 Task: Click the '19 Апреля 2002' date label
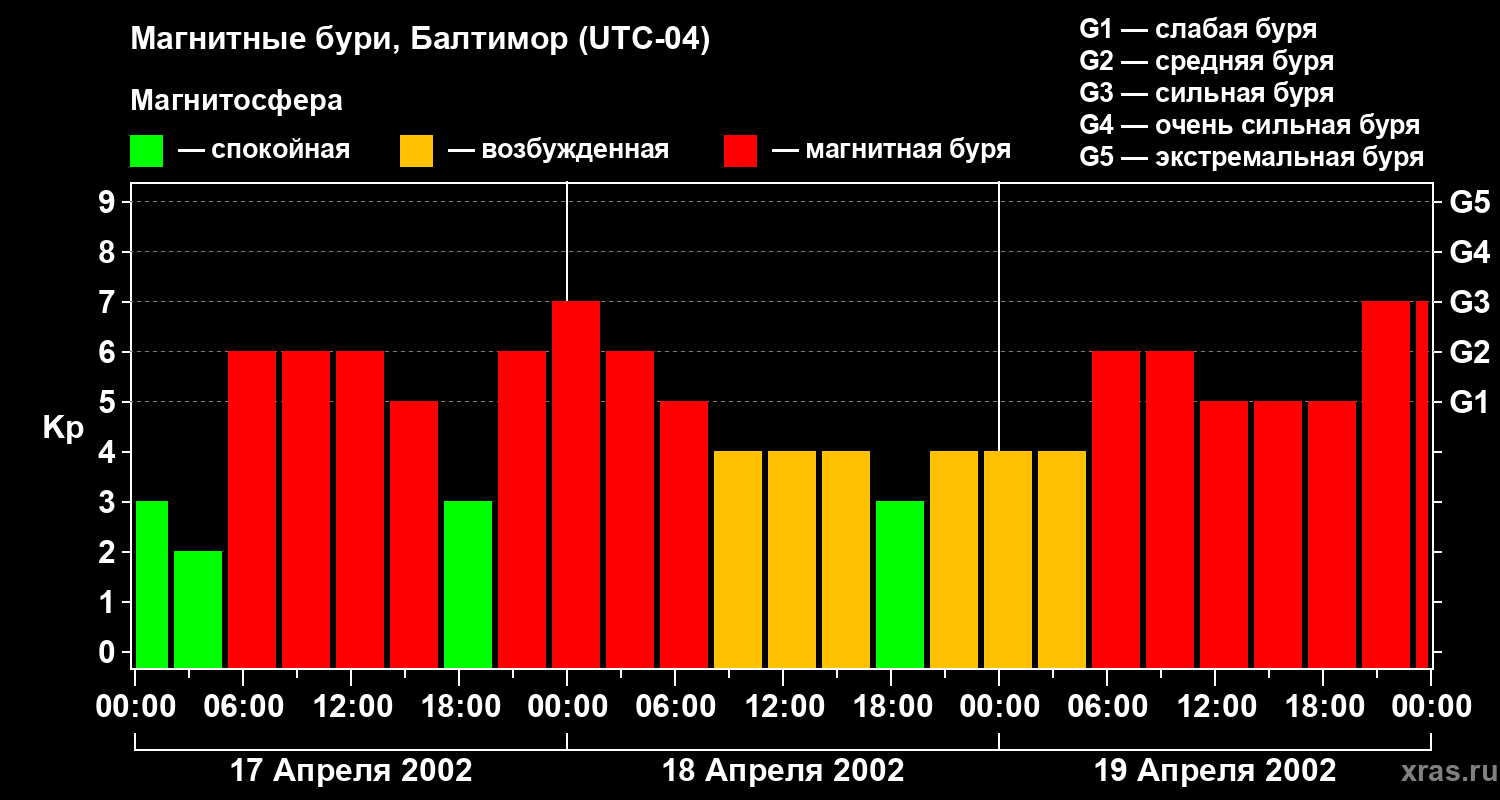[1215, 771]
